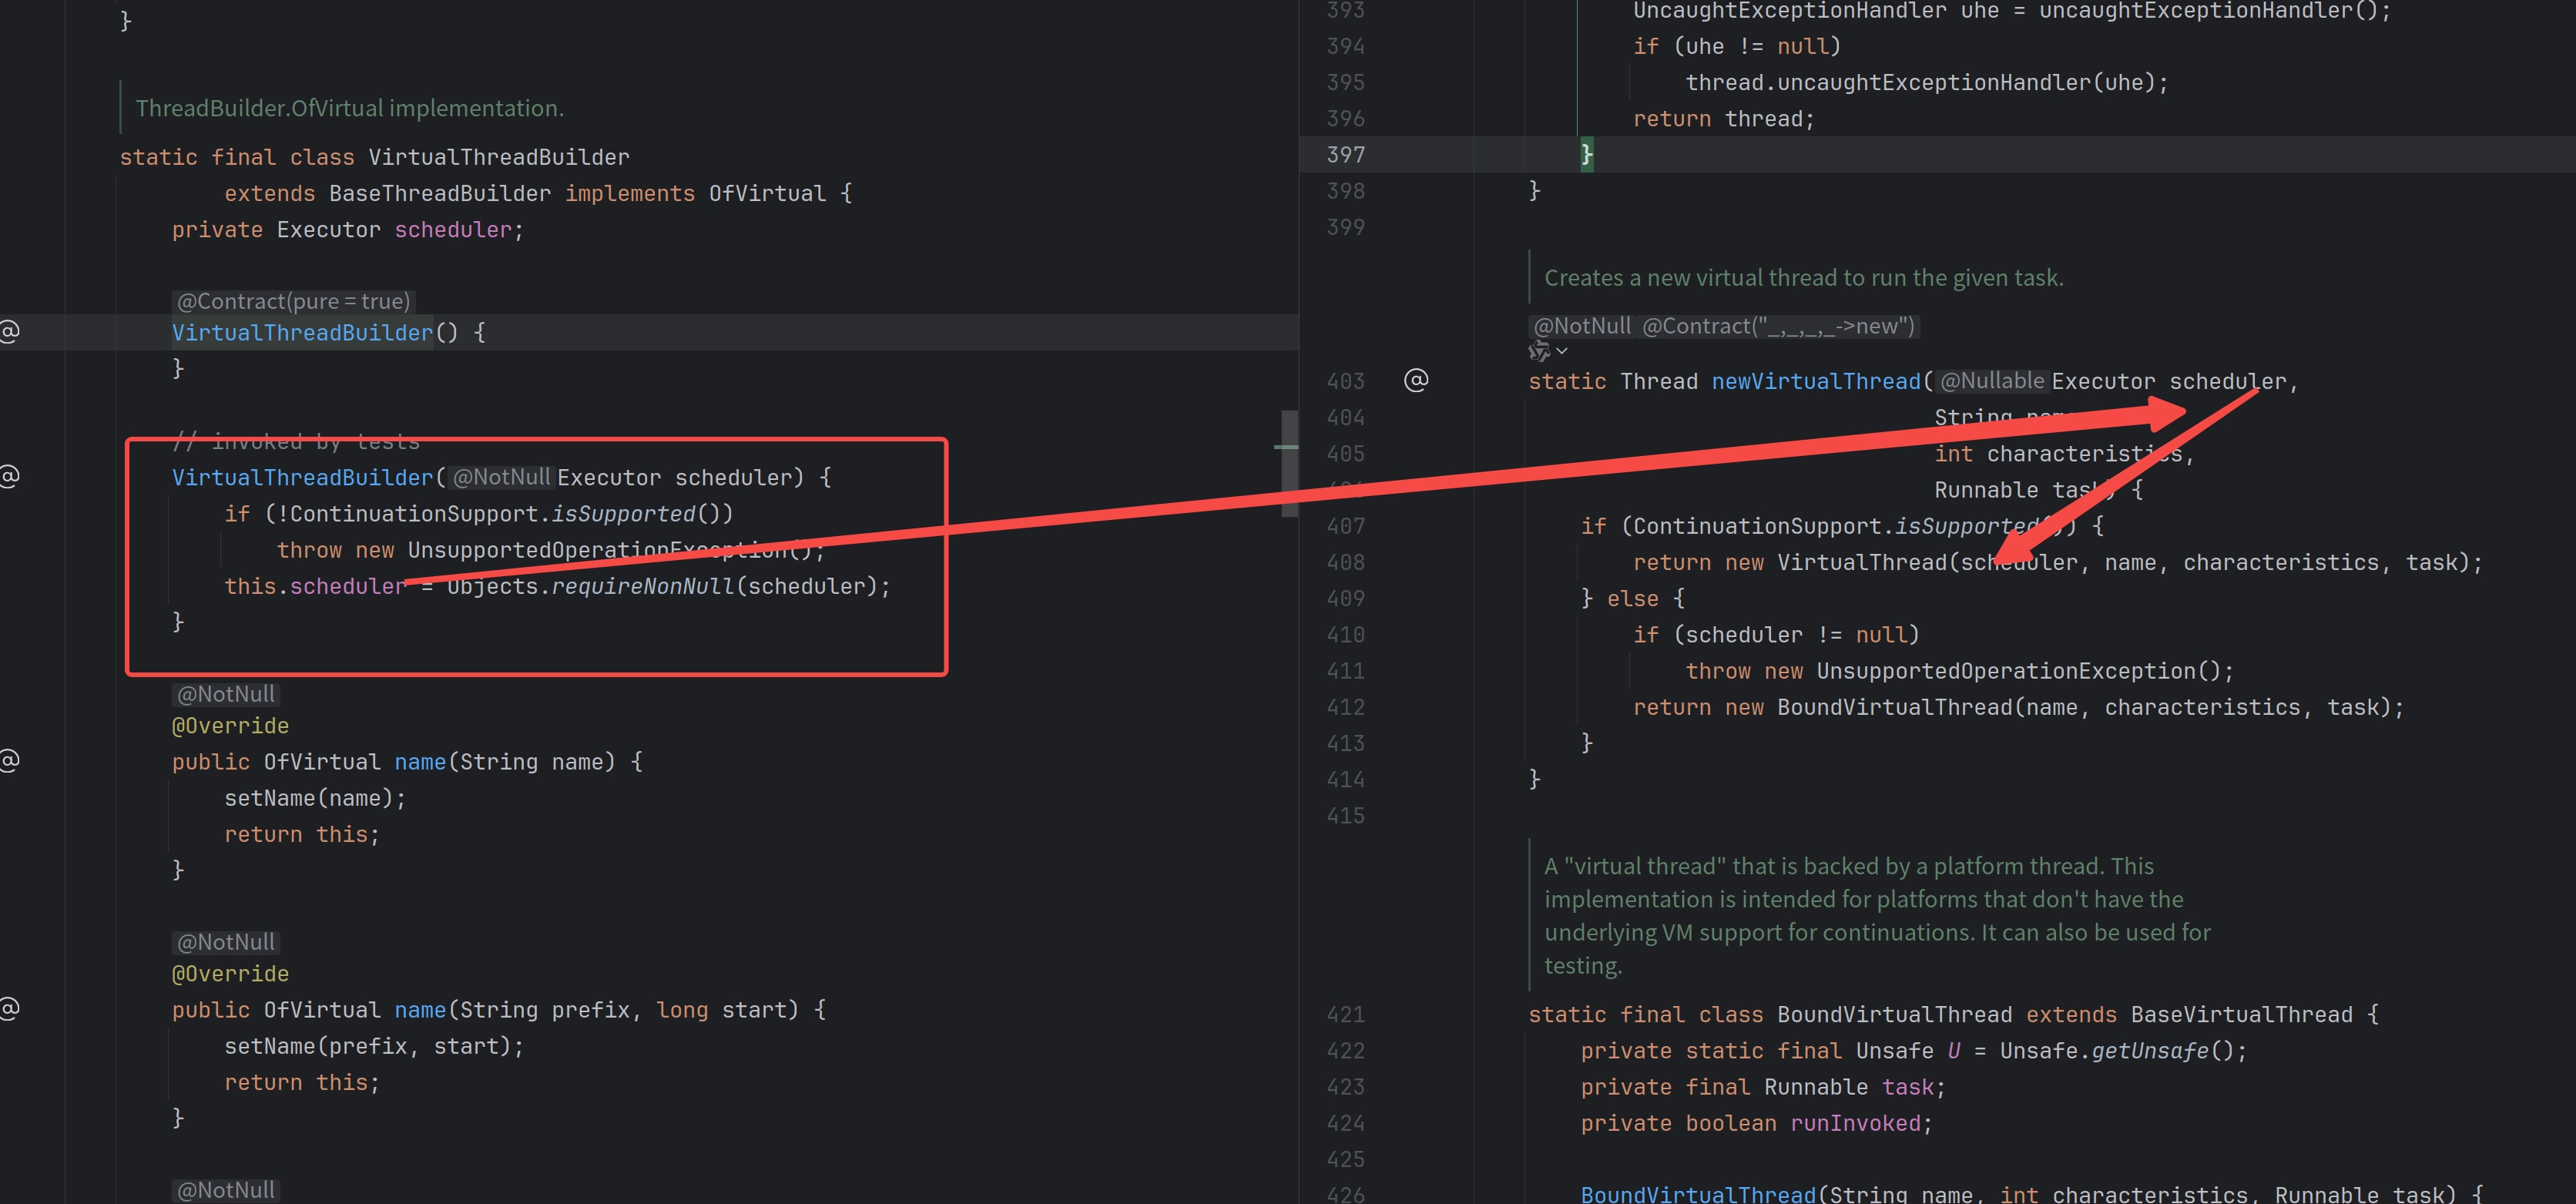This screenshot has height=1204, width=2576.
Task: Click the @NotNull hint above name(String prefix, long start)
Action: click(225, 942)
